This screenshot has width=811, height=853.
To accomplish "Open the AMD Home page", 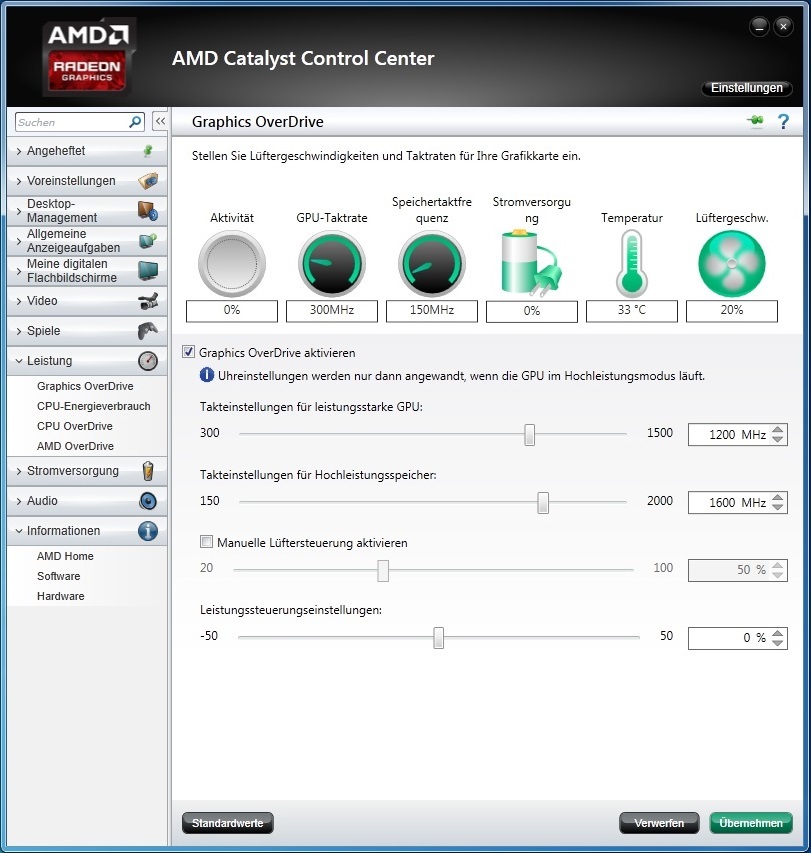I will 65,556.
